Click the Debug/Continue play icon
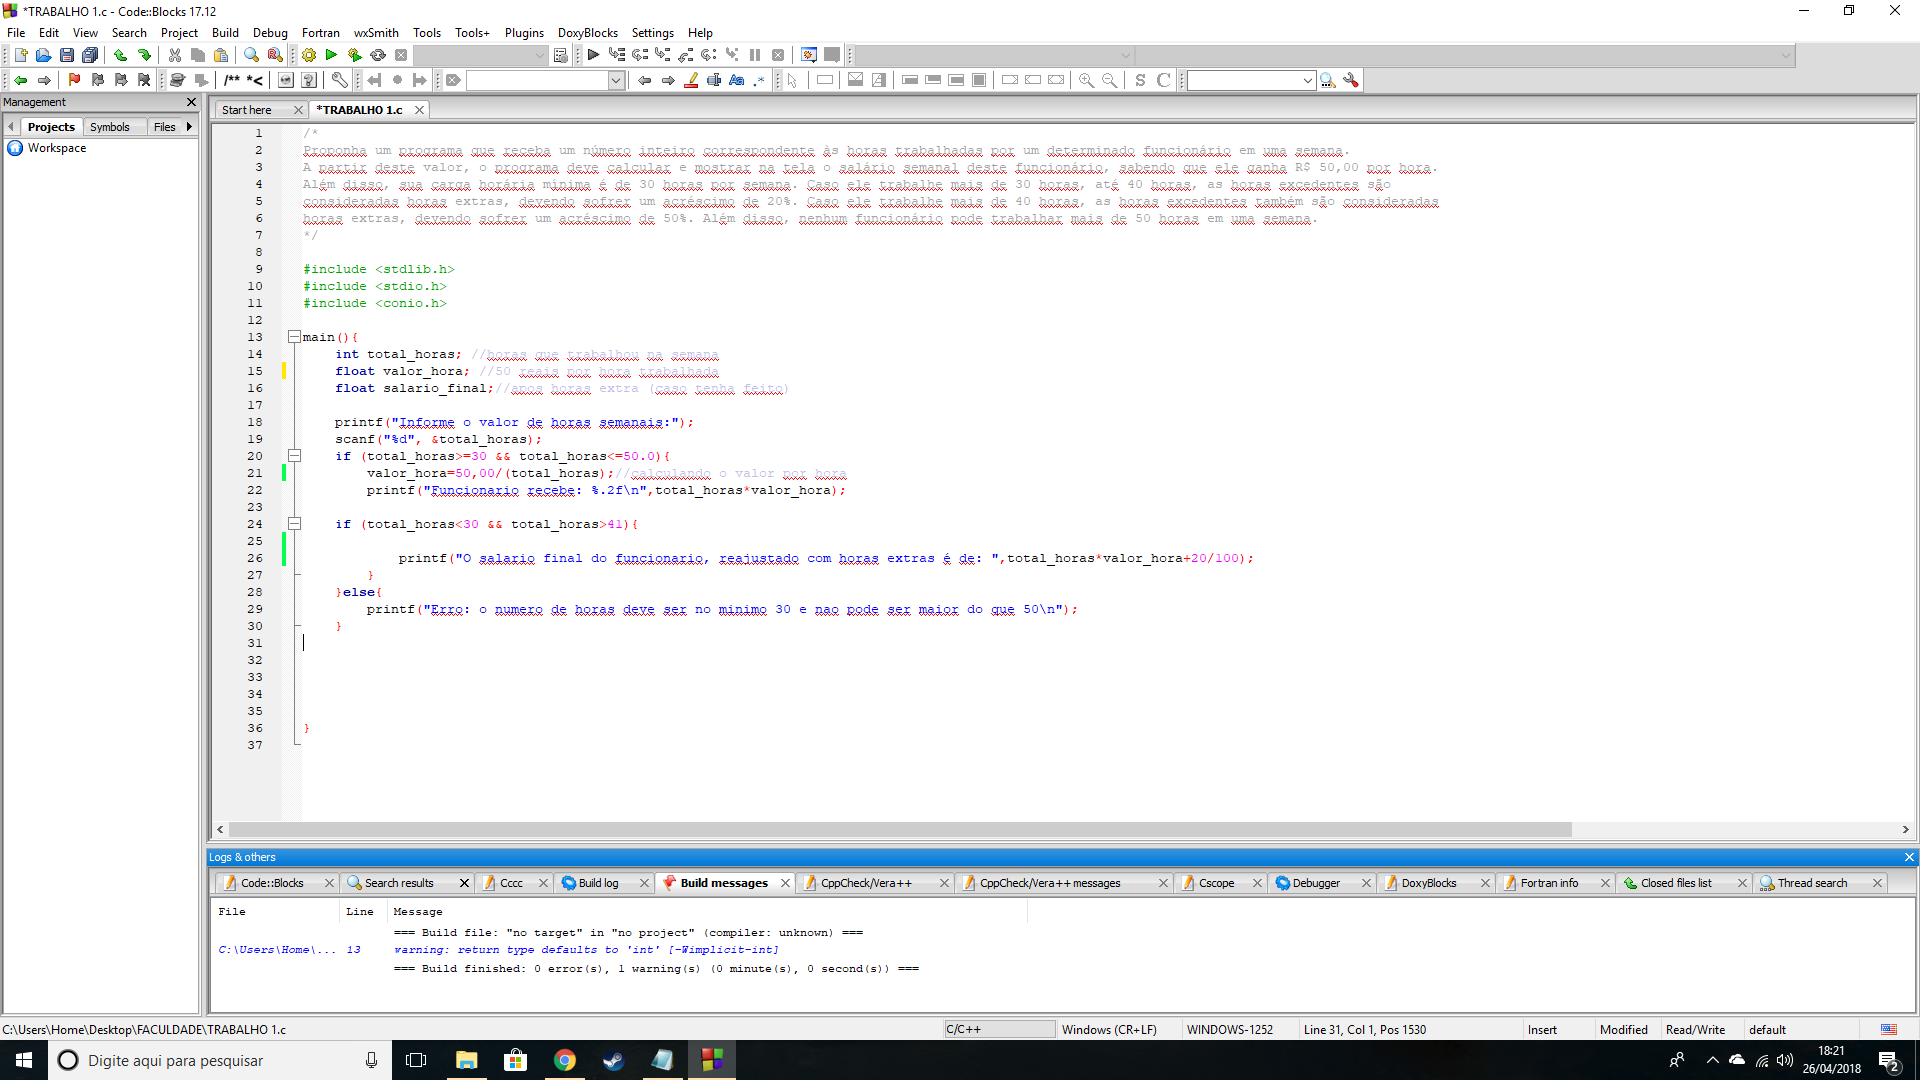 point(593,55)
